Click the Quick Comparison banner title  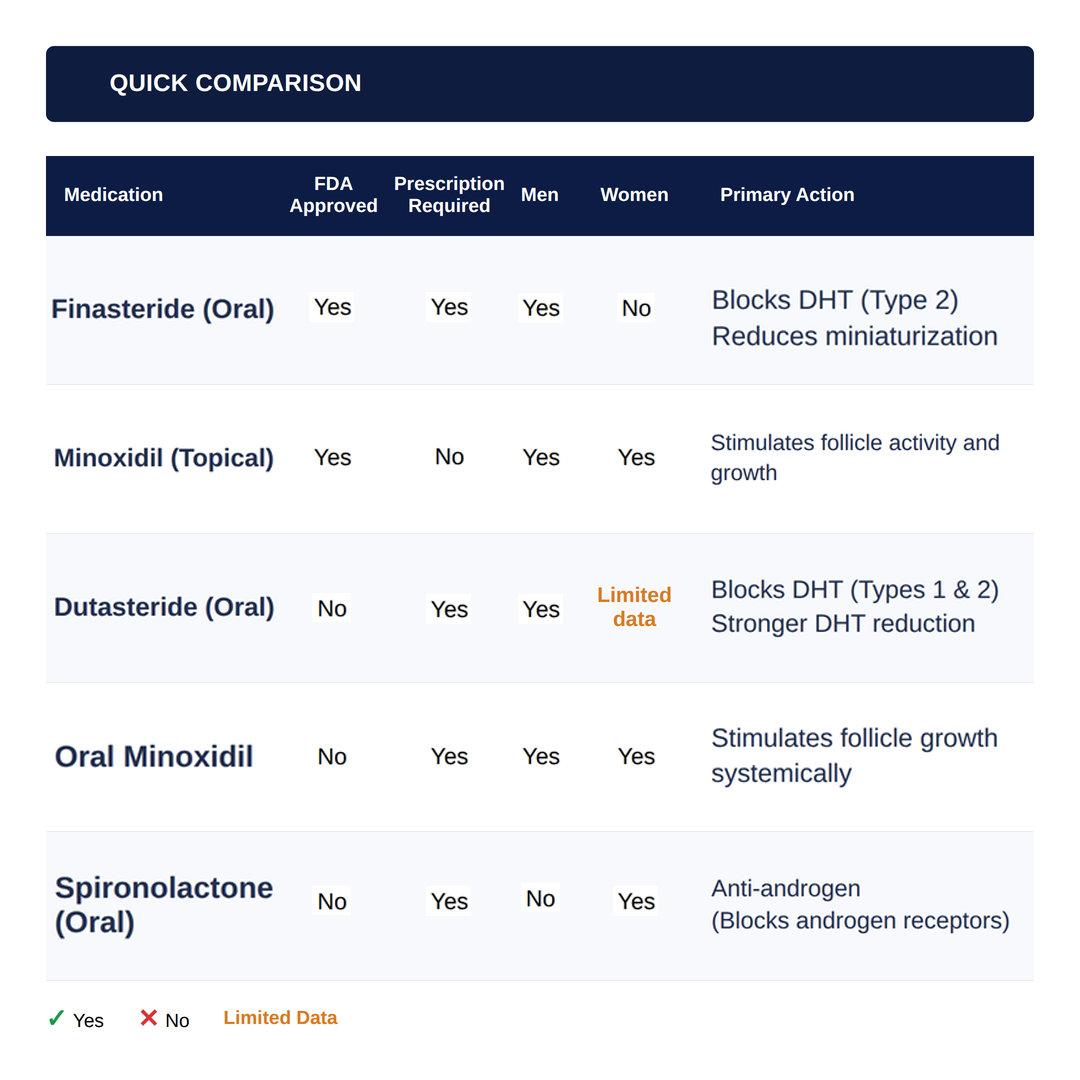point(236,83)
